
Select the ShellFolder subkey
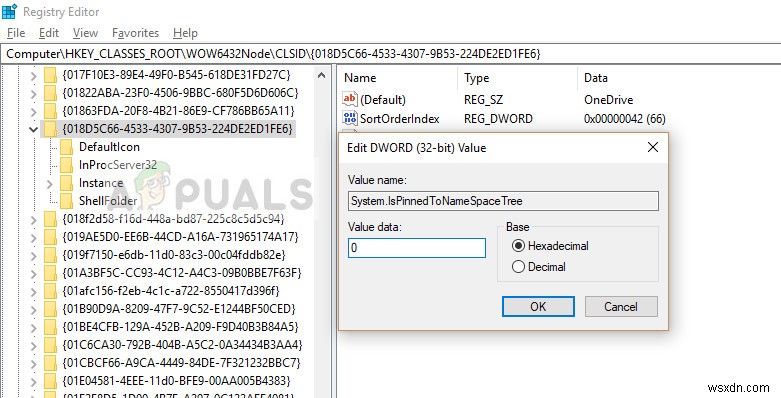pos(108,201)
